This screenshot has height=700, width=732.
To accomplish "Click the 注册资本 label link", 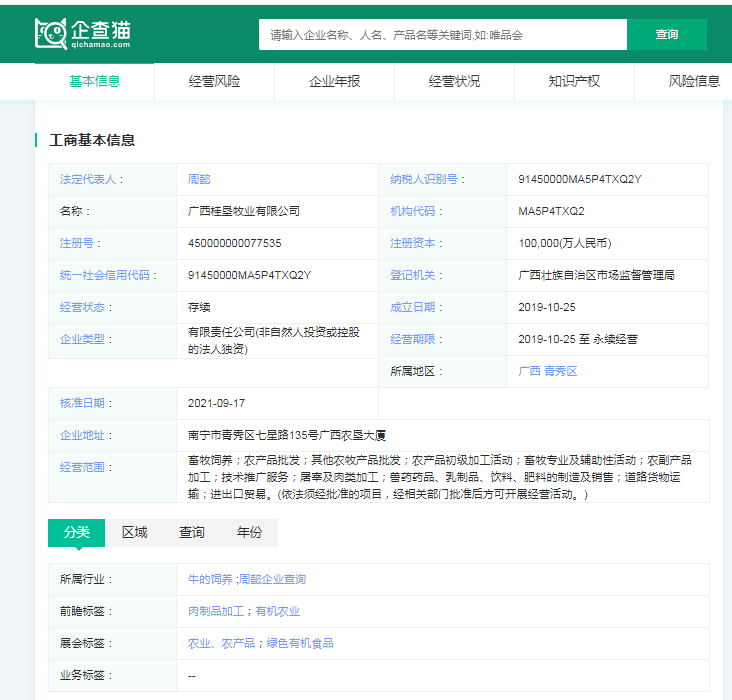I will coord(413,243).
